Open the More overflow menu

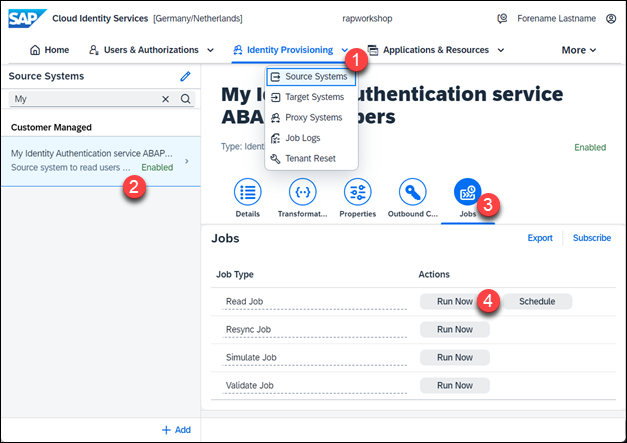tap(579, 50)
